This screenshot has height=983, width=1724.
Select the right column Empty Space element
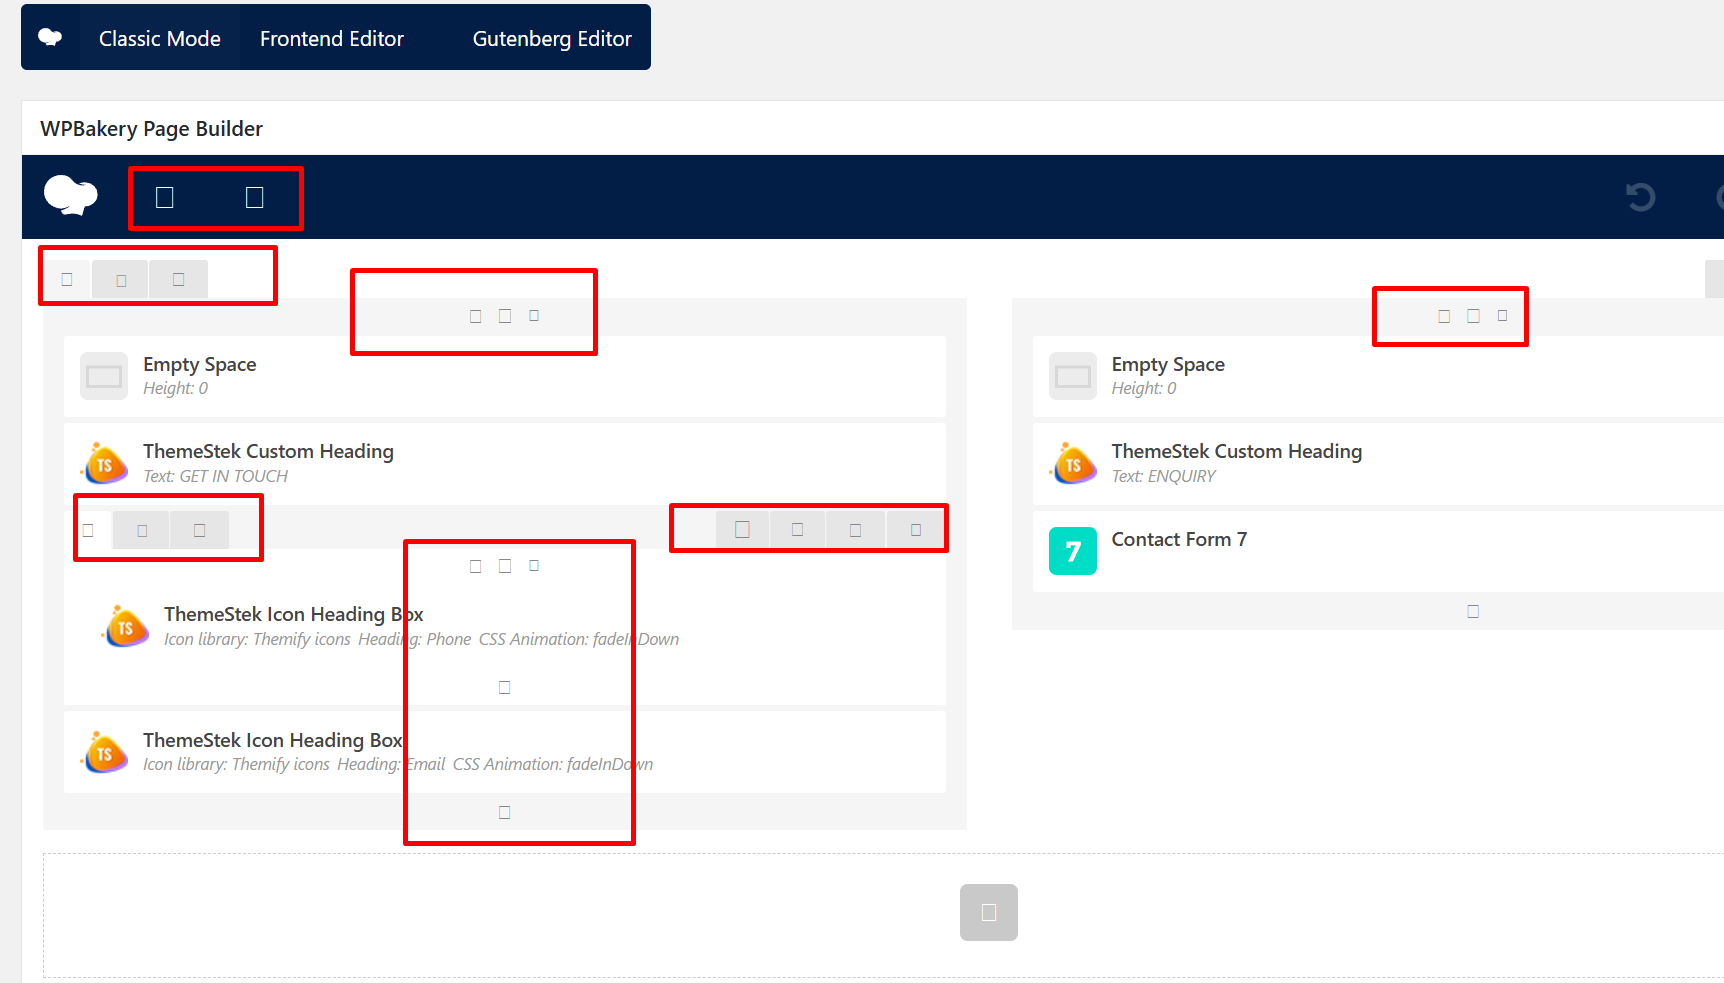tap(1378, 376)
